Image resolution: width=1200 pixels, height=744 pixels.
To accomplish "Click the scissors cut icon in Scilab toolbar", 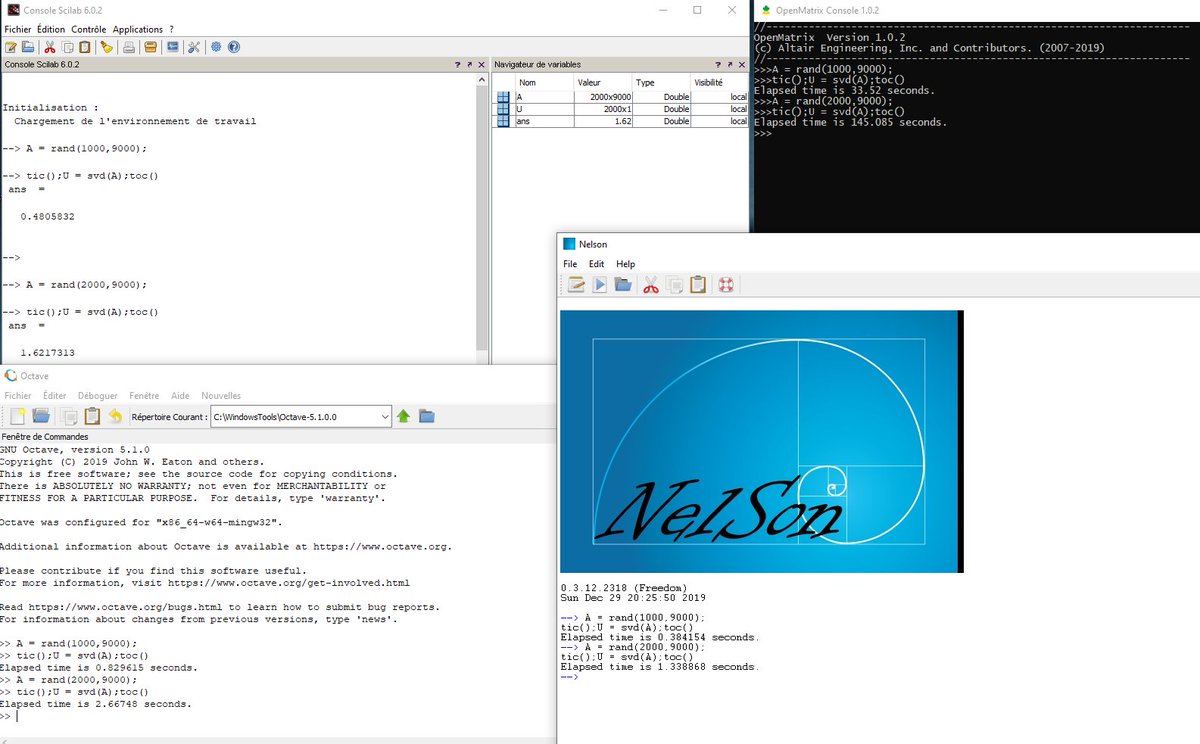I will coord(50,47).
